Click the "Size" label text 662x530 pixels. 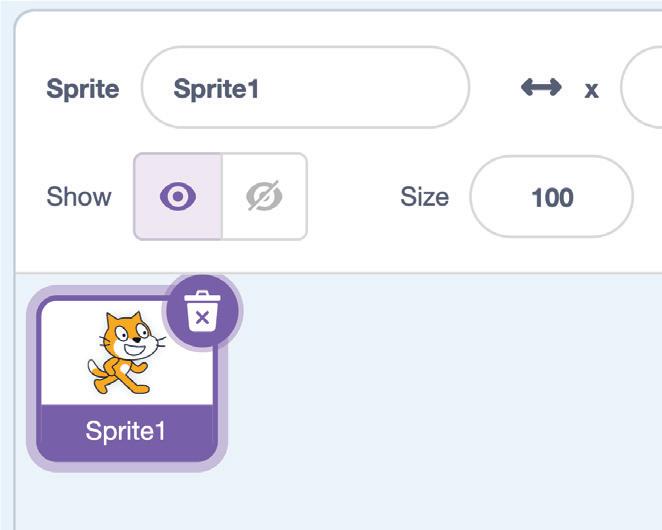424,197
